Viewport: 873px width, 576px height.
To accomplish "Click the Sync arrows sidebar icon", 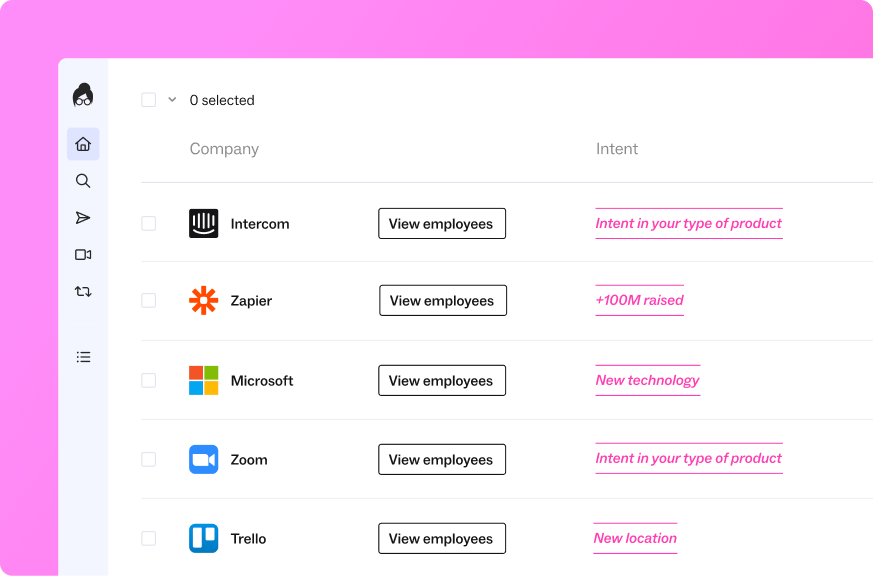I will pos(83,292).
